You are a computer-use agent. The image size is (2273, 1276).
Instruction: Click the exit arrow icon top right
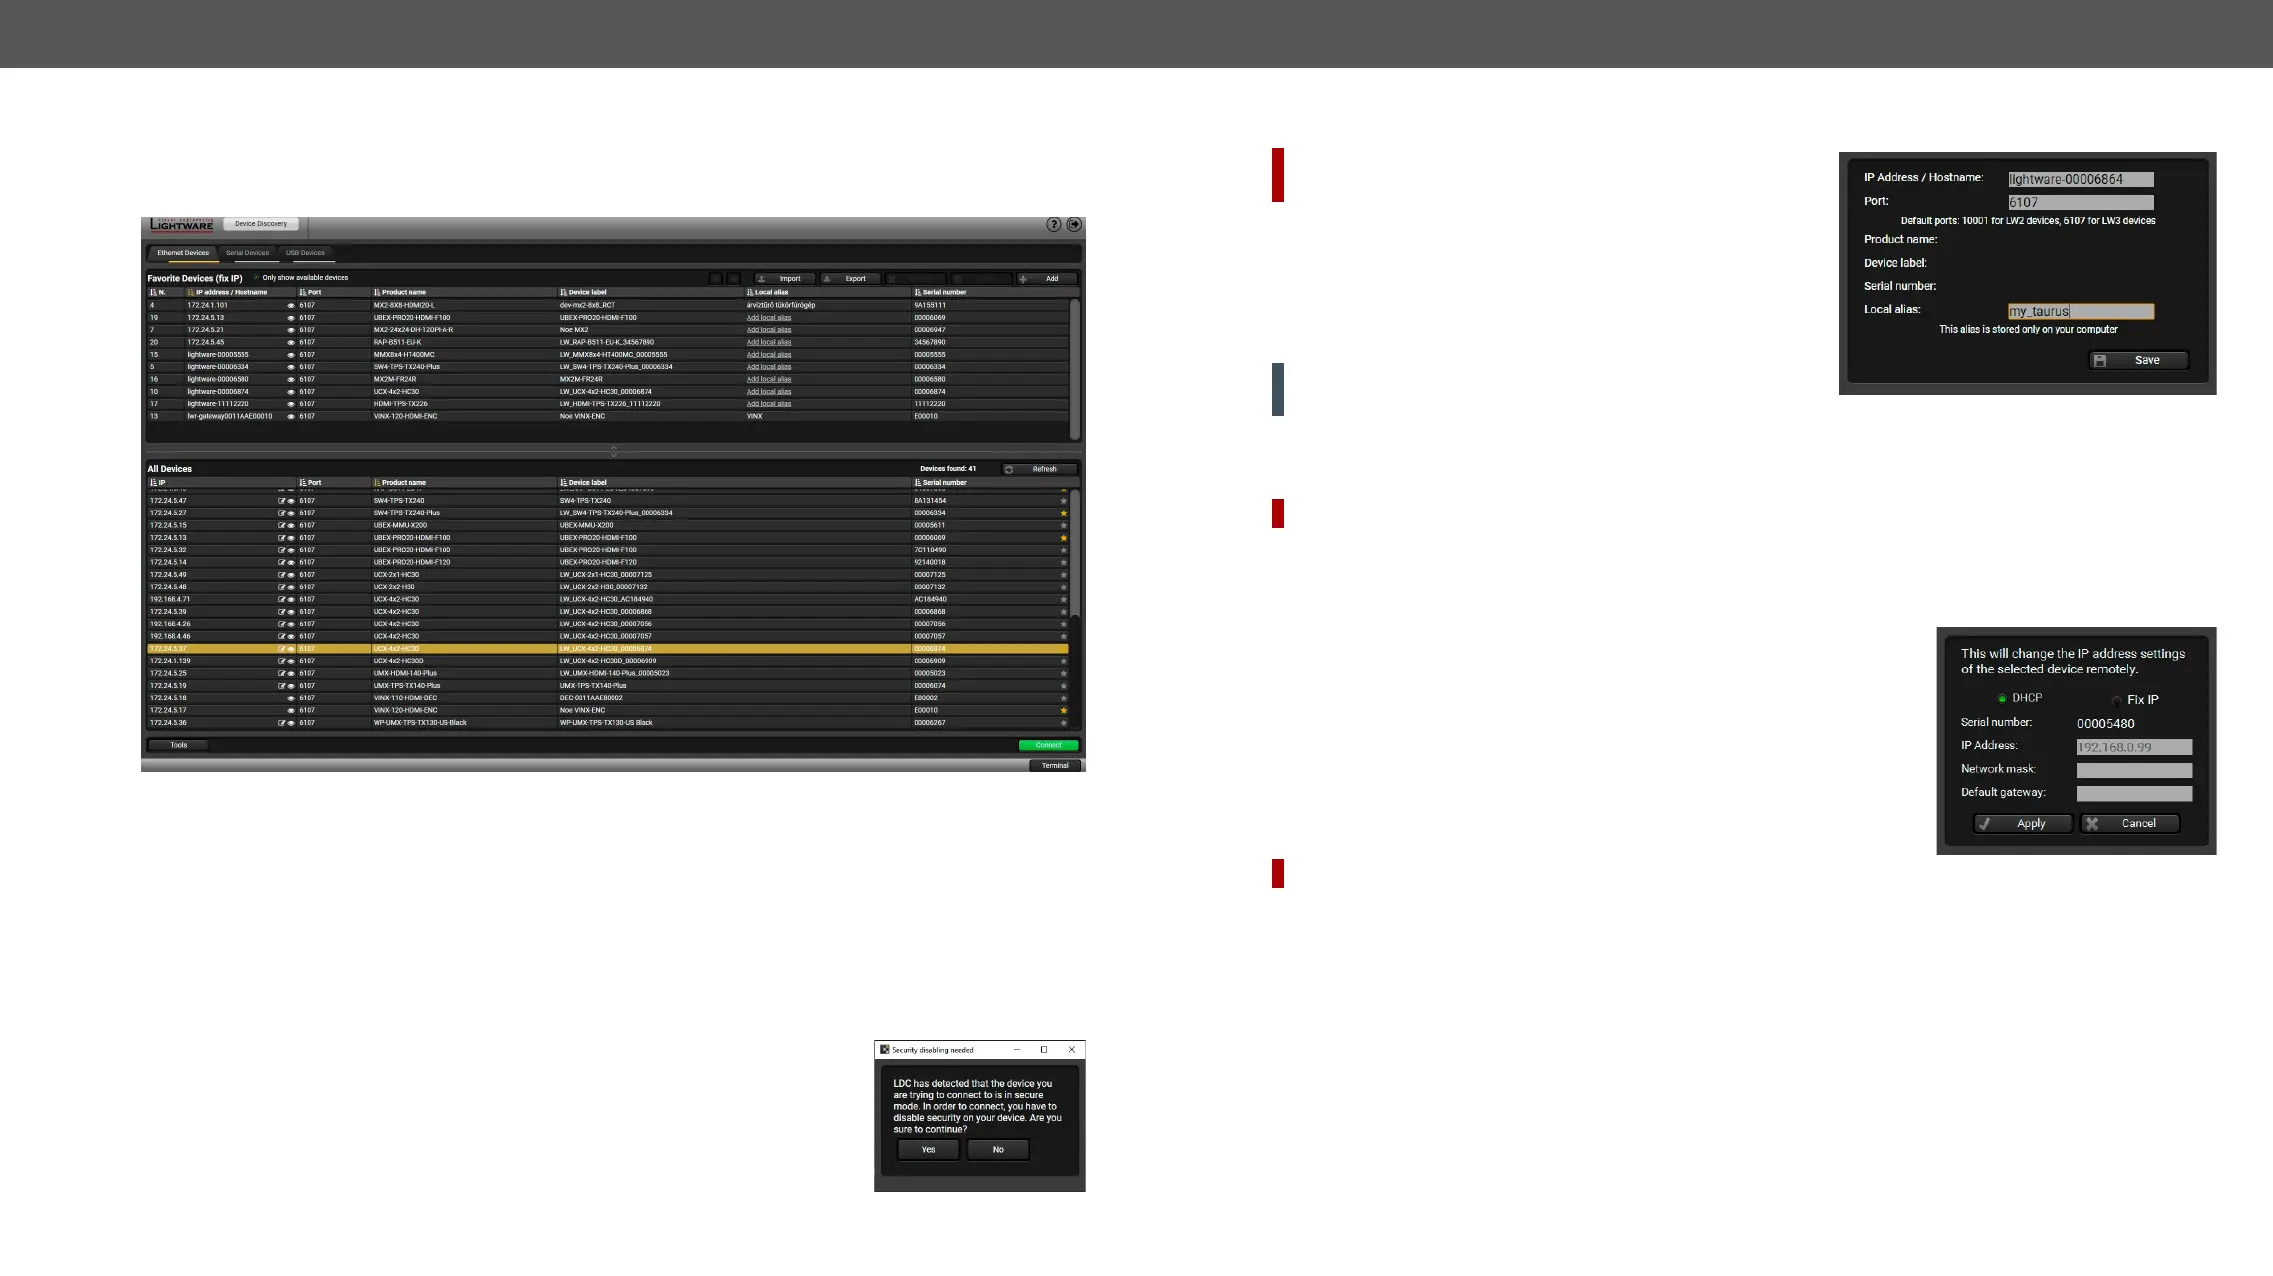click(x=1074, y=225)
